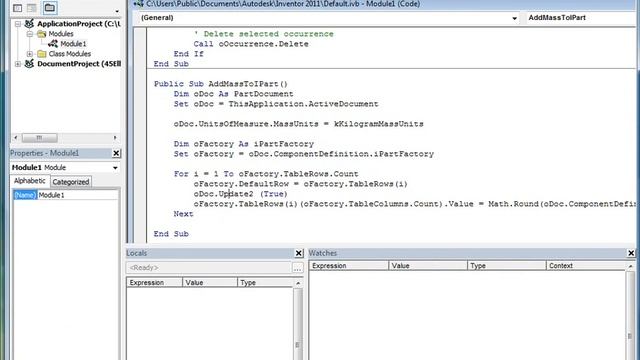Click the Delete selected occurrence comment
This screenshot has height=360, width=640.
pyautogui.click(x=264, y=34)
